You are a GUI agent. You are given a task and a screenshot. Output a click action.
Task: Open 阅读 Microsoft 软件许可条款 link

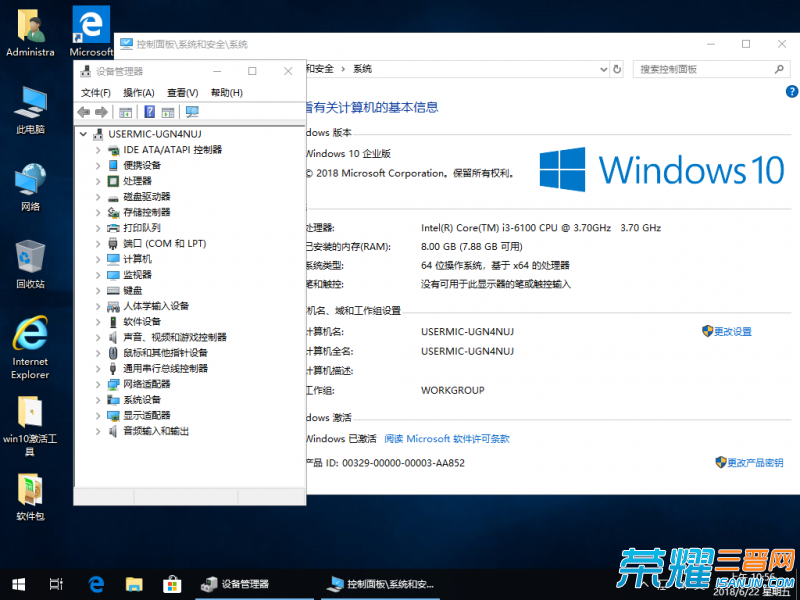[447, 439]
